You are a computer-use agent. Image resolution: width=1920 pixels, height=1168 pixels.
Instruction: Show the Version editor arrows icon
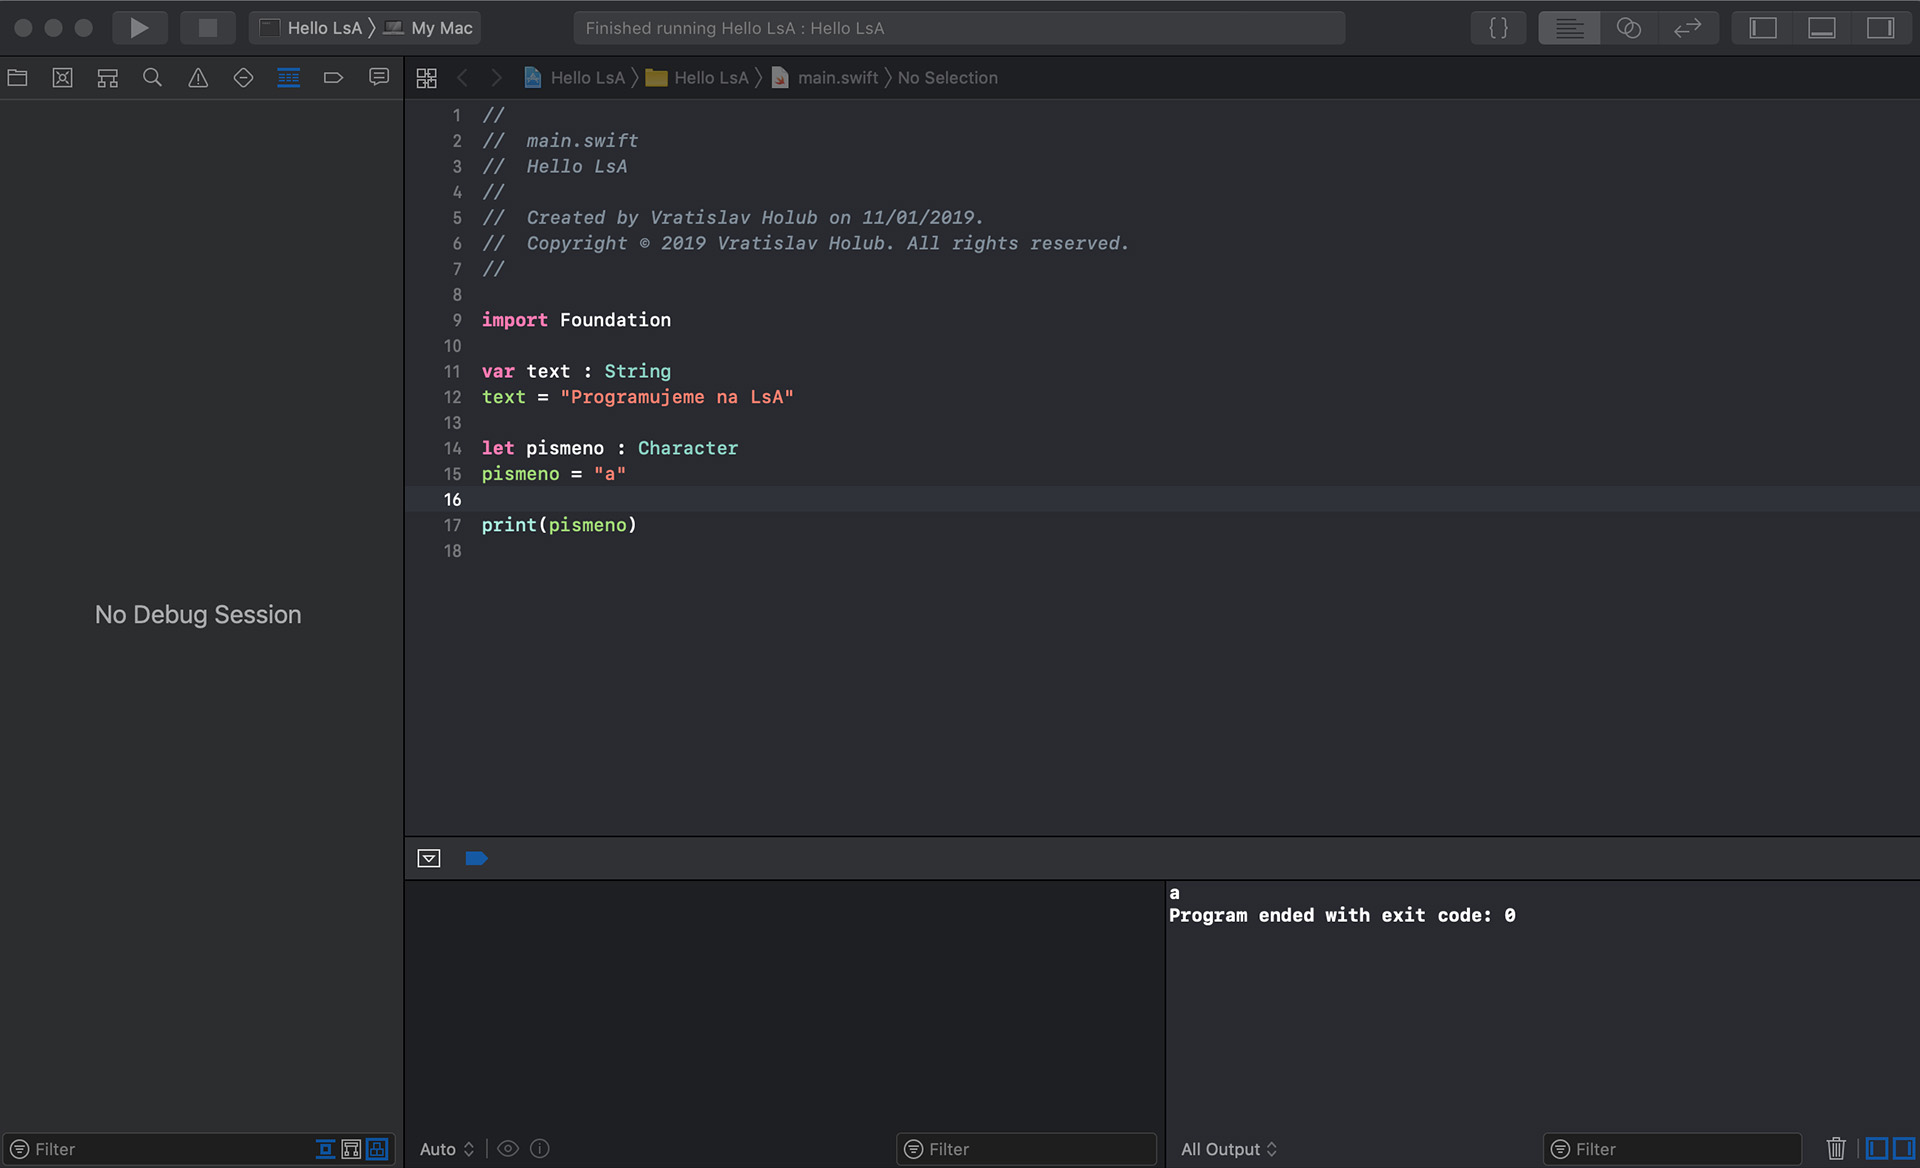click(1688, 28)
